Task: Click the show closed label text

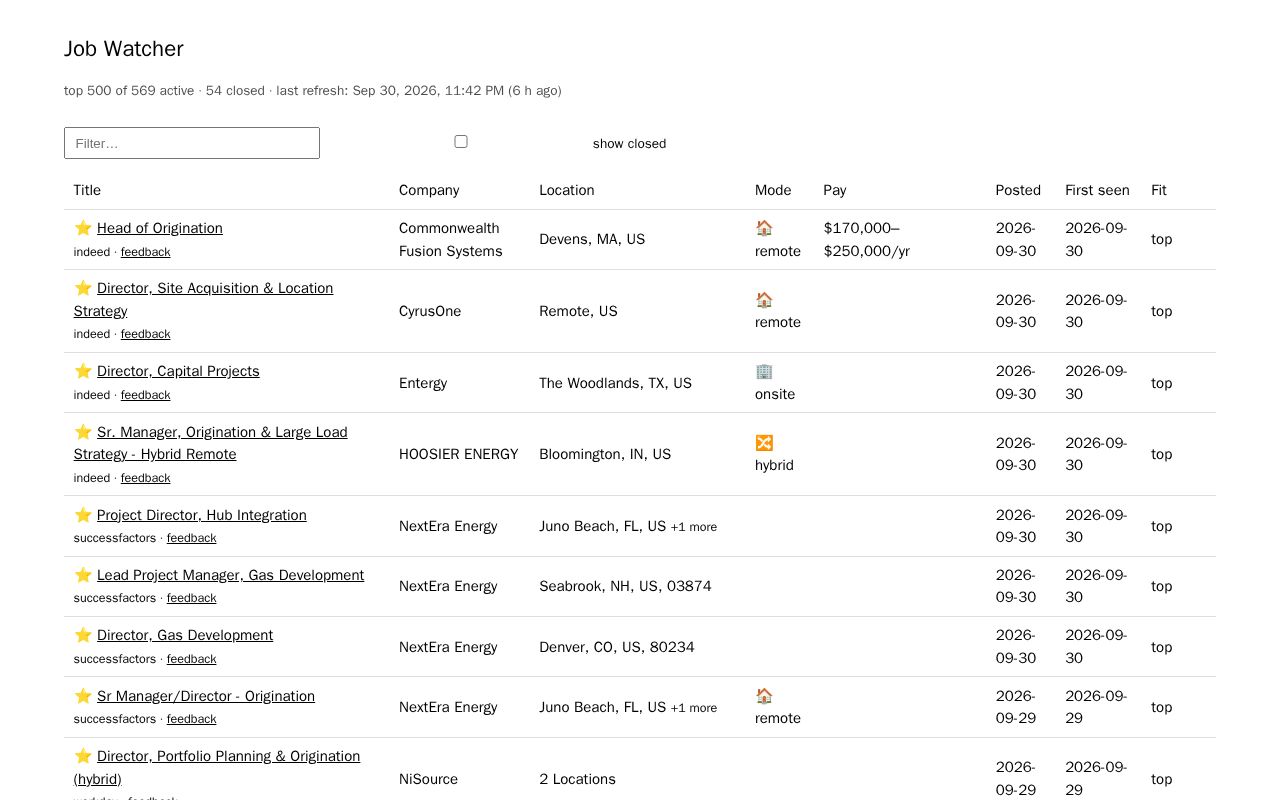Action: pos(629,144)
